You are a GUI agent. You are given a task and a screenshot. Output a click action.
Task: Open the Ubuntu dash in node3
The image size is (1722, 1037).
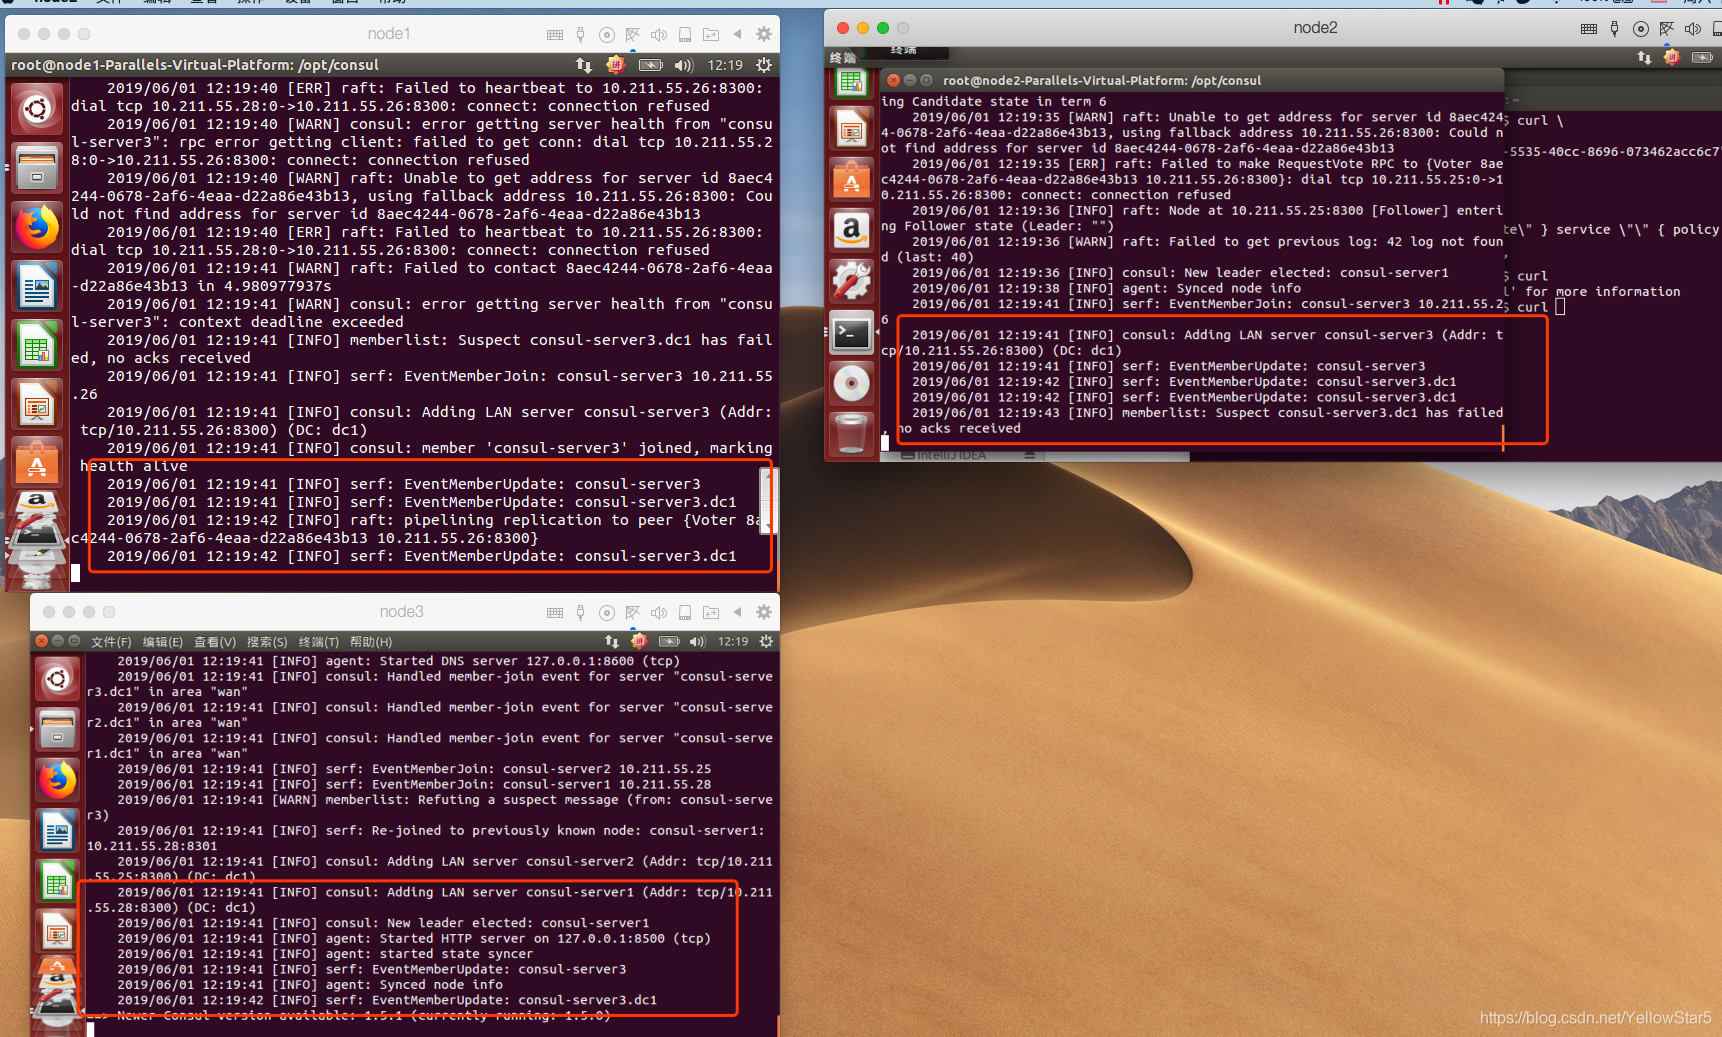(57, 680)
